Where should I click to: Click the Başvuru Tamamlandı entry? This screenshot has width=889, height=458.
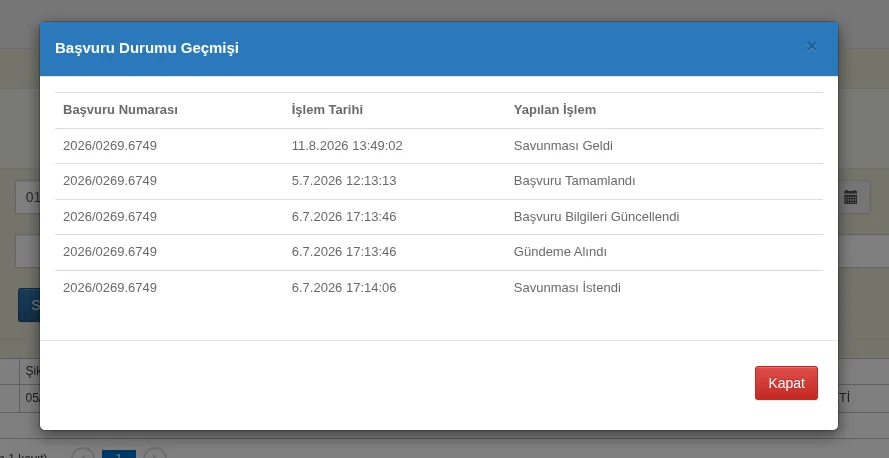pos(574,181)
